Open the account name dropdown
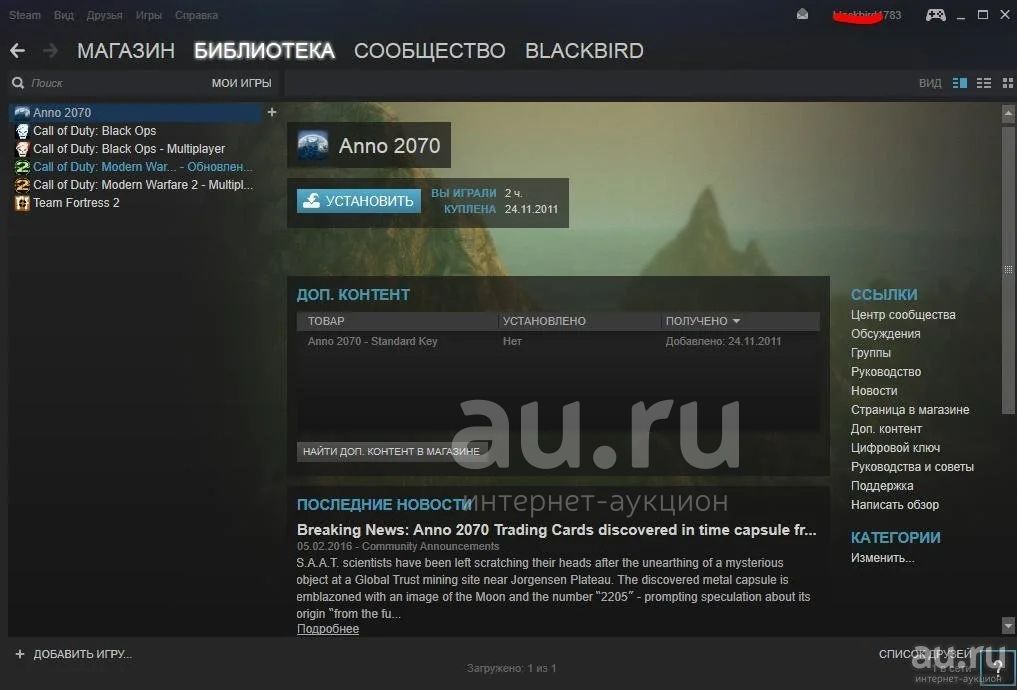 click(867, 15)
